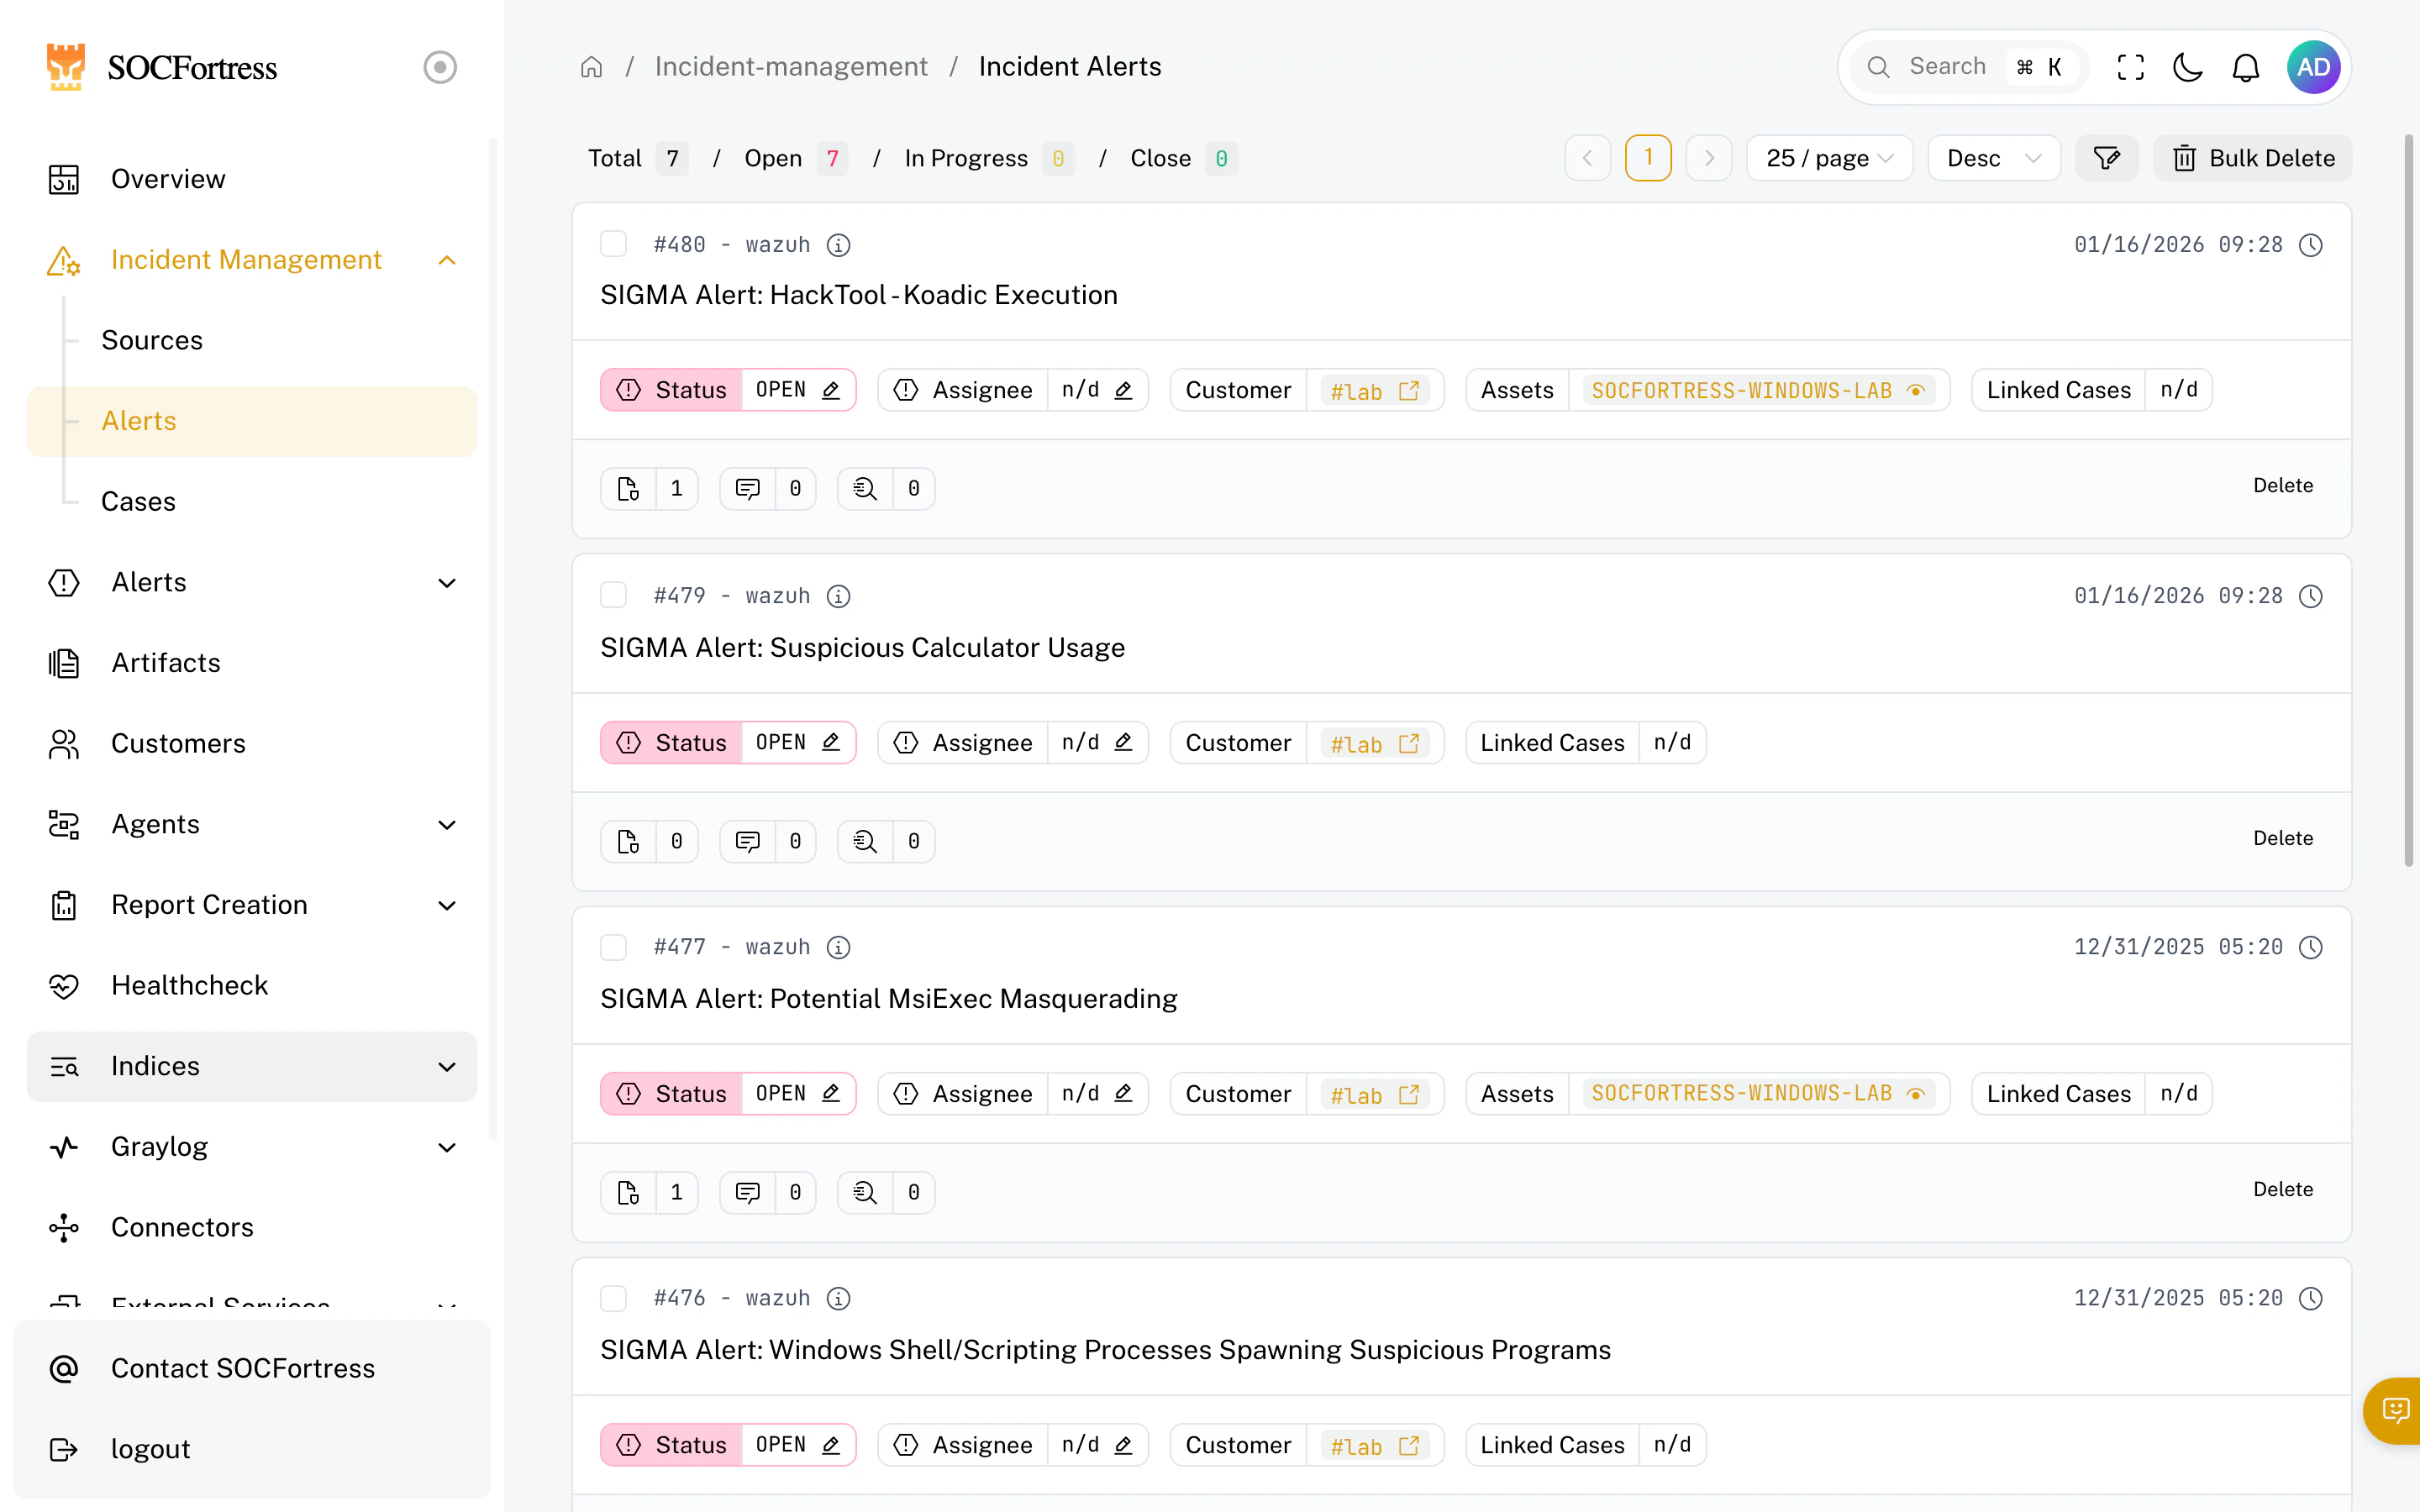Delete the Suspicious Calculator Usage alert
Screen dimensions: 2420x1512
click(2283, 839)
